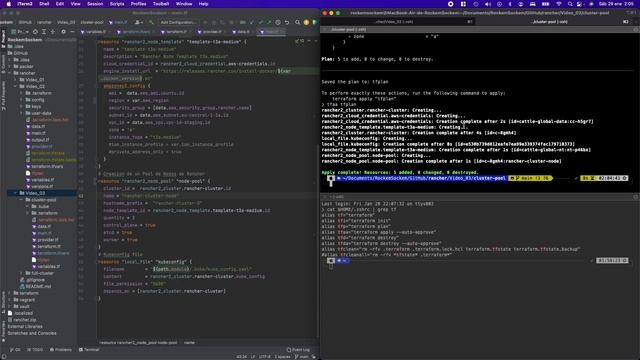Open the iTerm2 application menu
Screen dimensions: 640x360
[25, 4]
